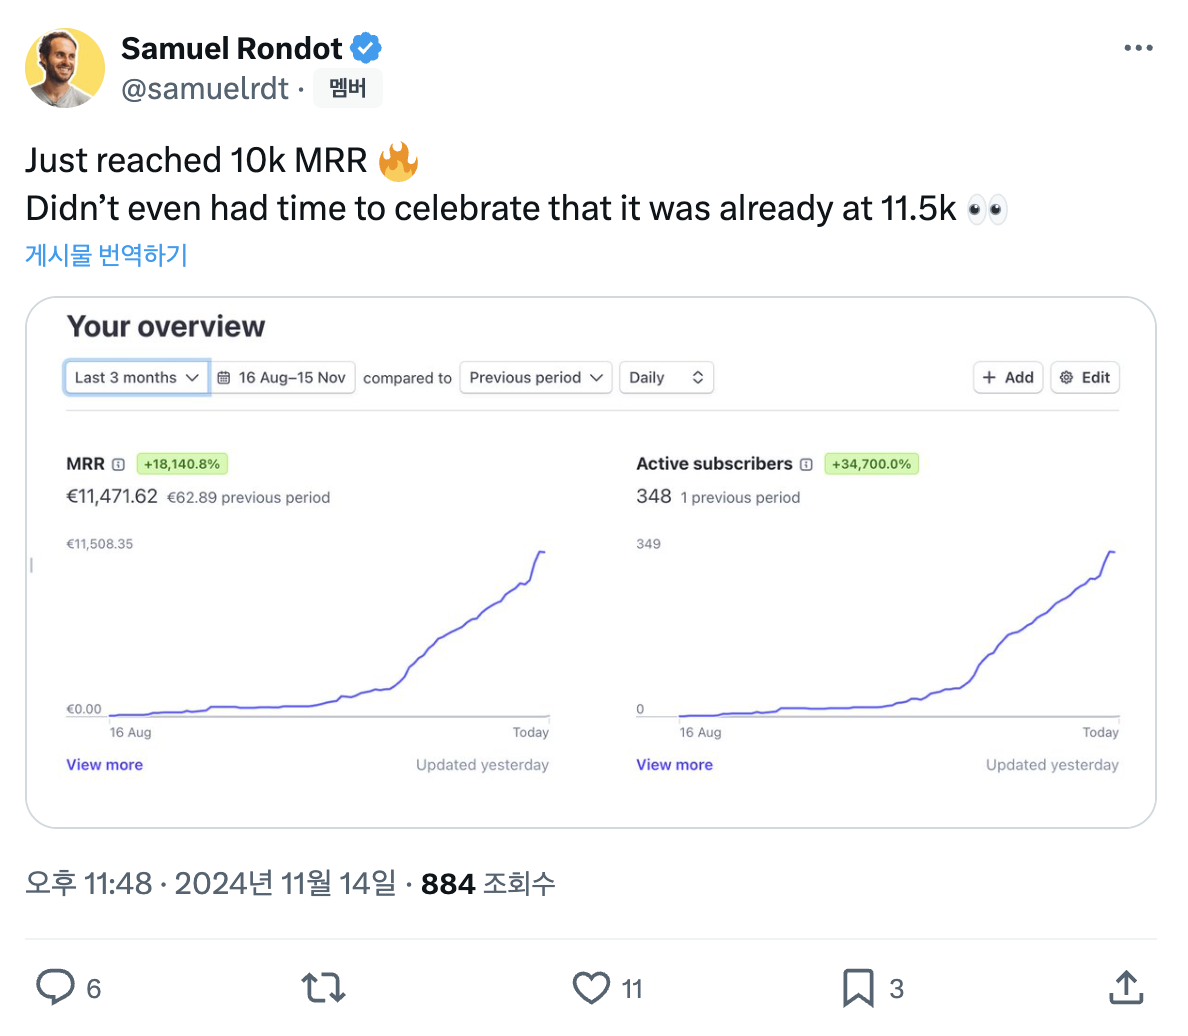Open the Previous period comparison dropdown
The height and width of the screenshot is (1036, 1188).
click(535, 377)
